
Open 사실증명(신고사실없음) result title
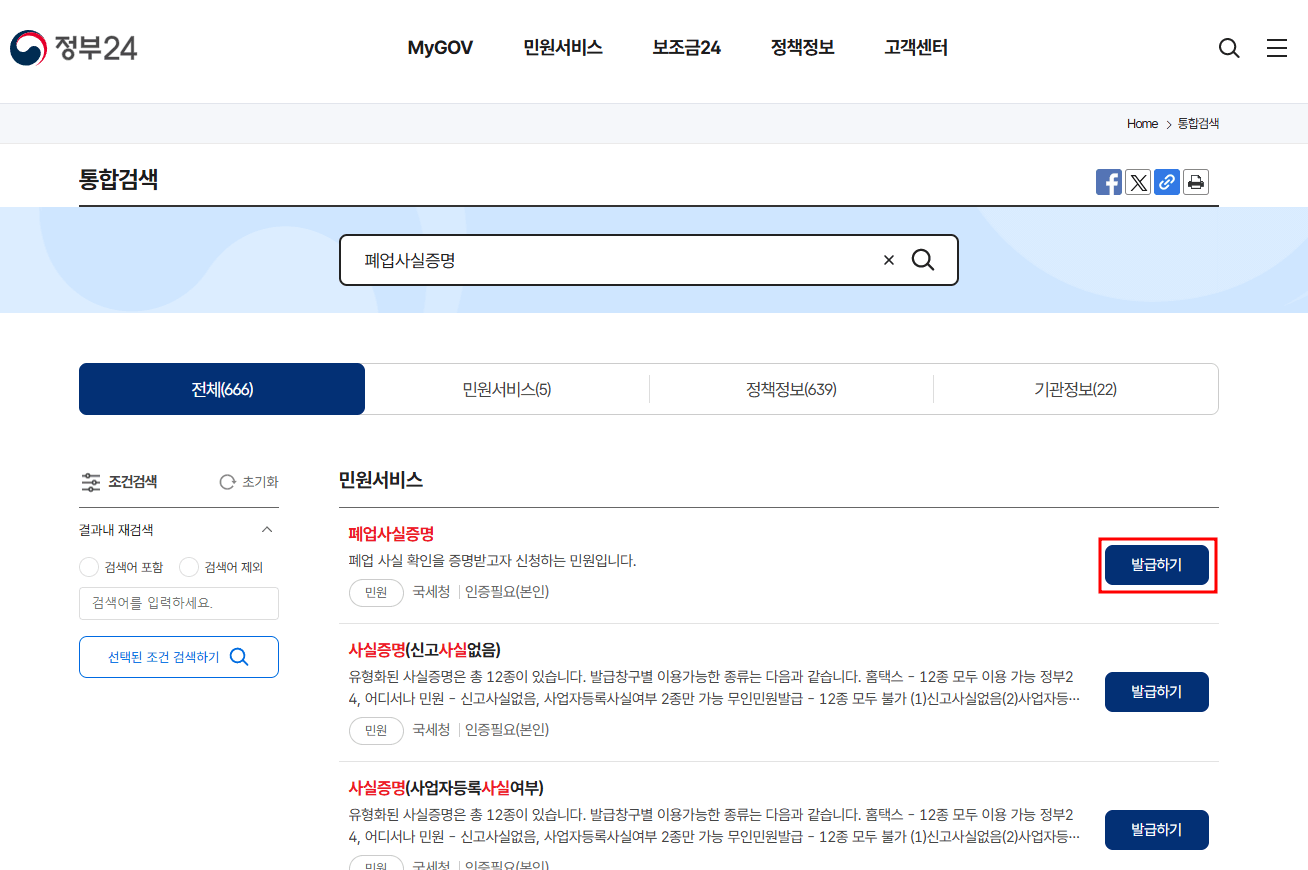425,649
